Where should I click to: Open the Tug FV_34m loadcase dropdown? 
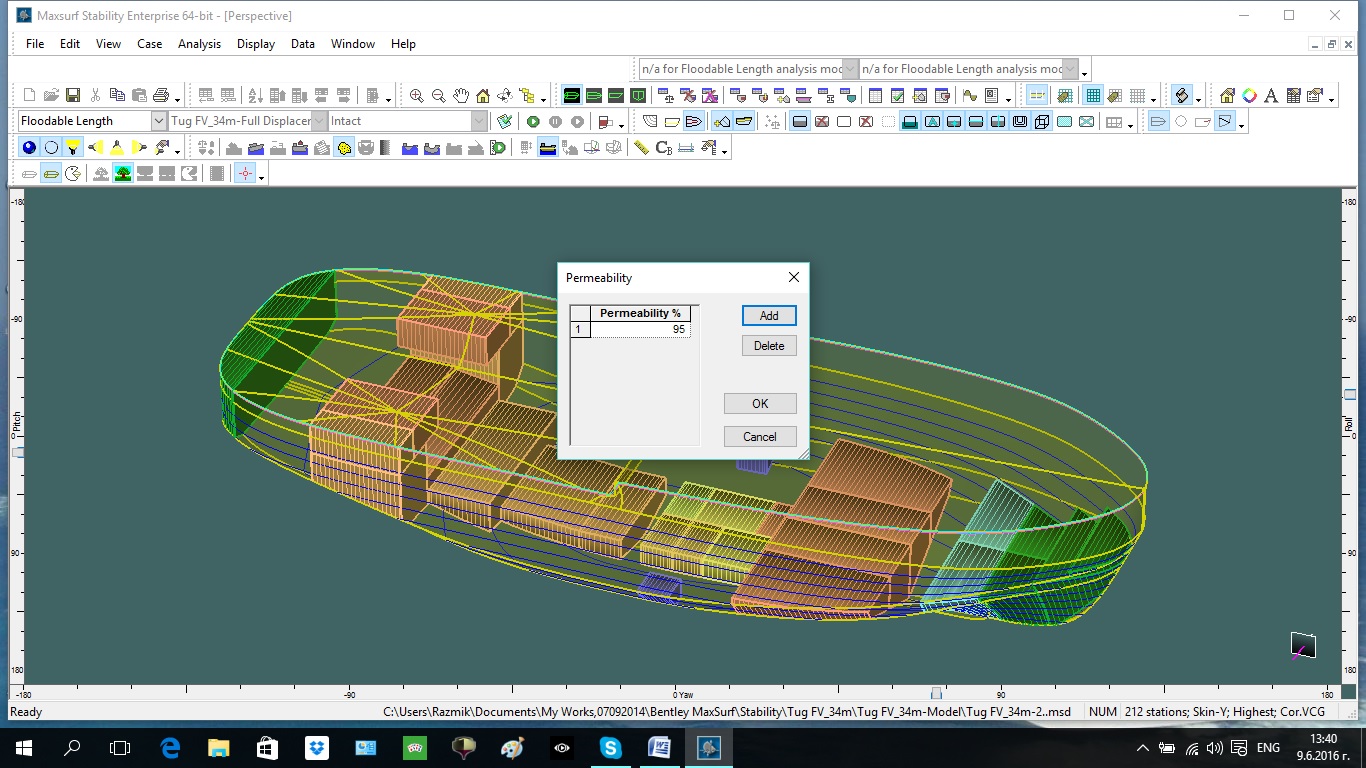[320, 121]
